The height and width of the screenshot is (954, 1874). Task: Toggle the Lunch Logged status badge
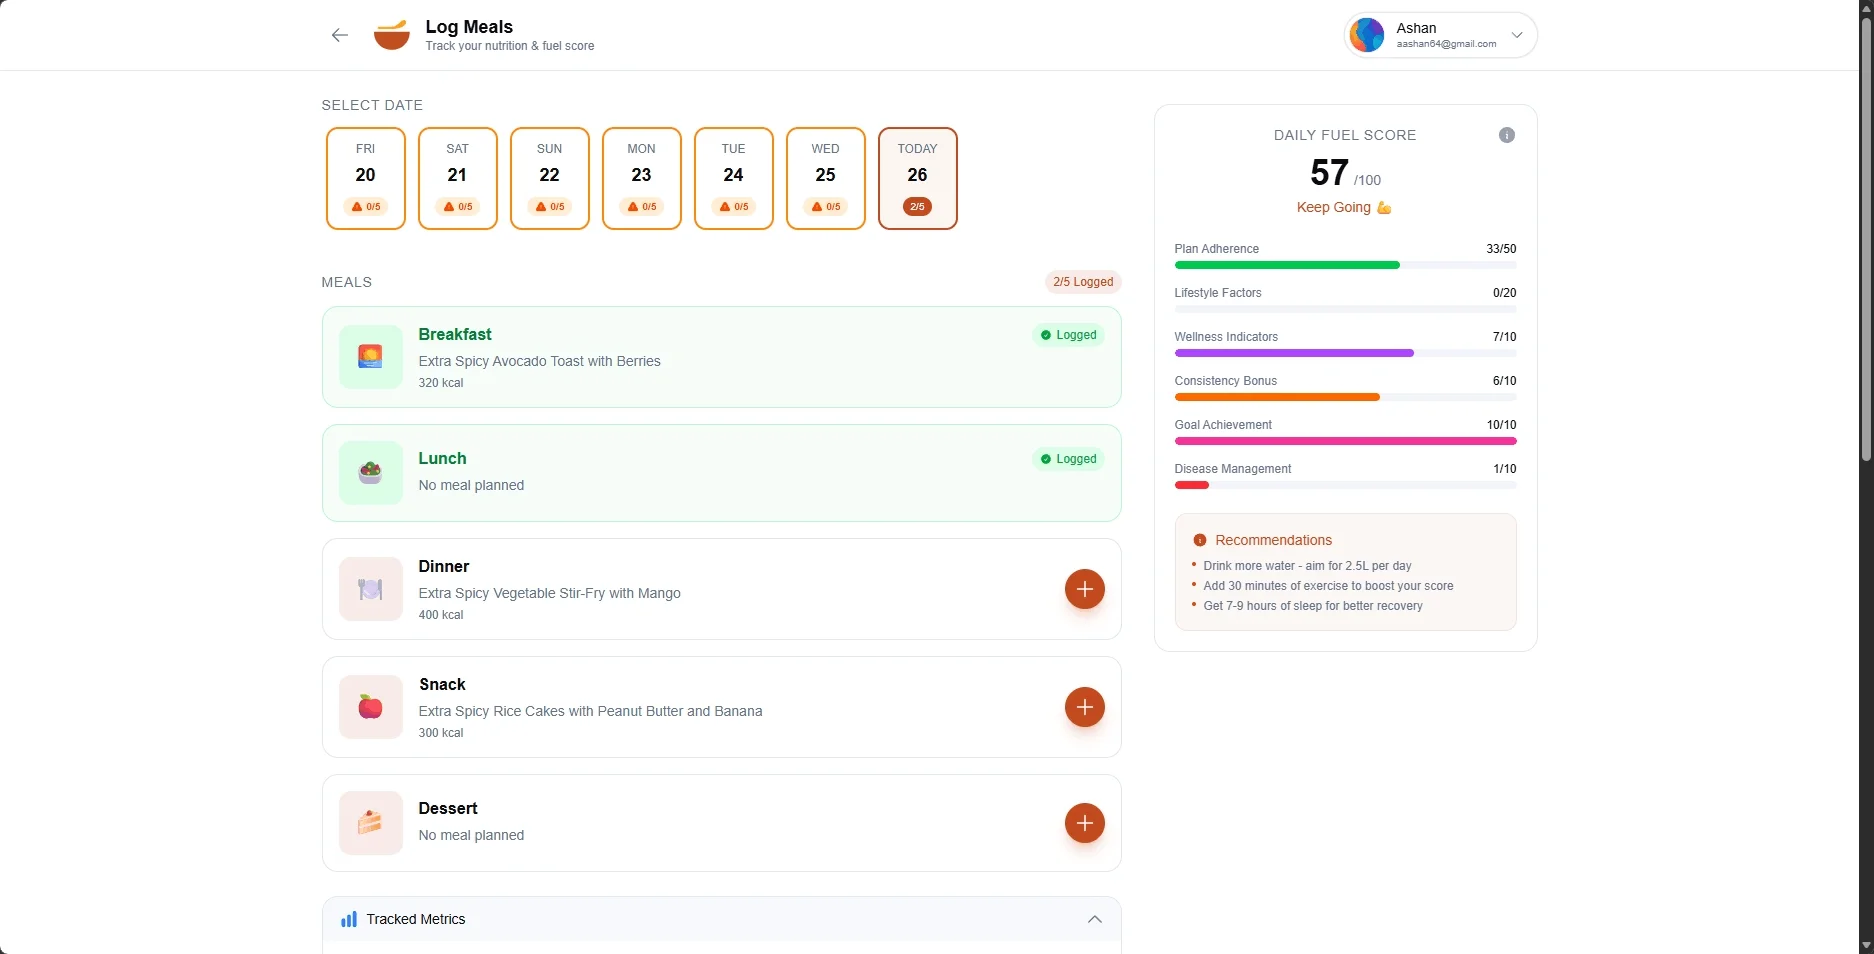tap(1068, 459)
